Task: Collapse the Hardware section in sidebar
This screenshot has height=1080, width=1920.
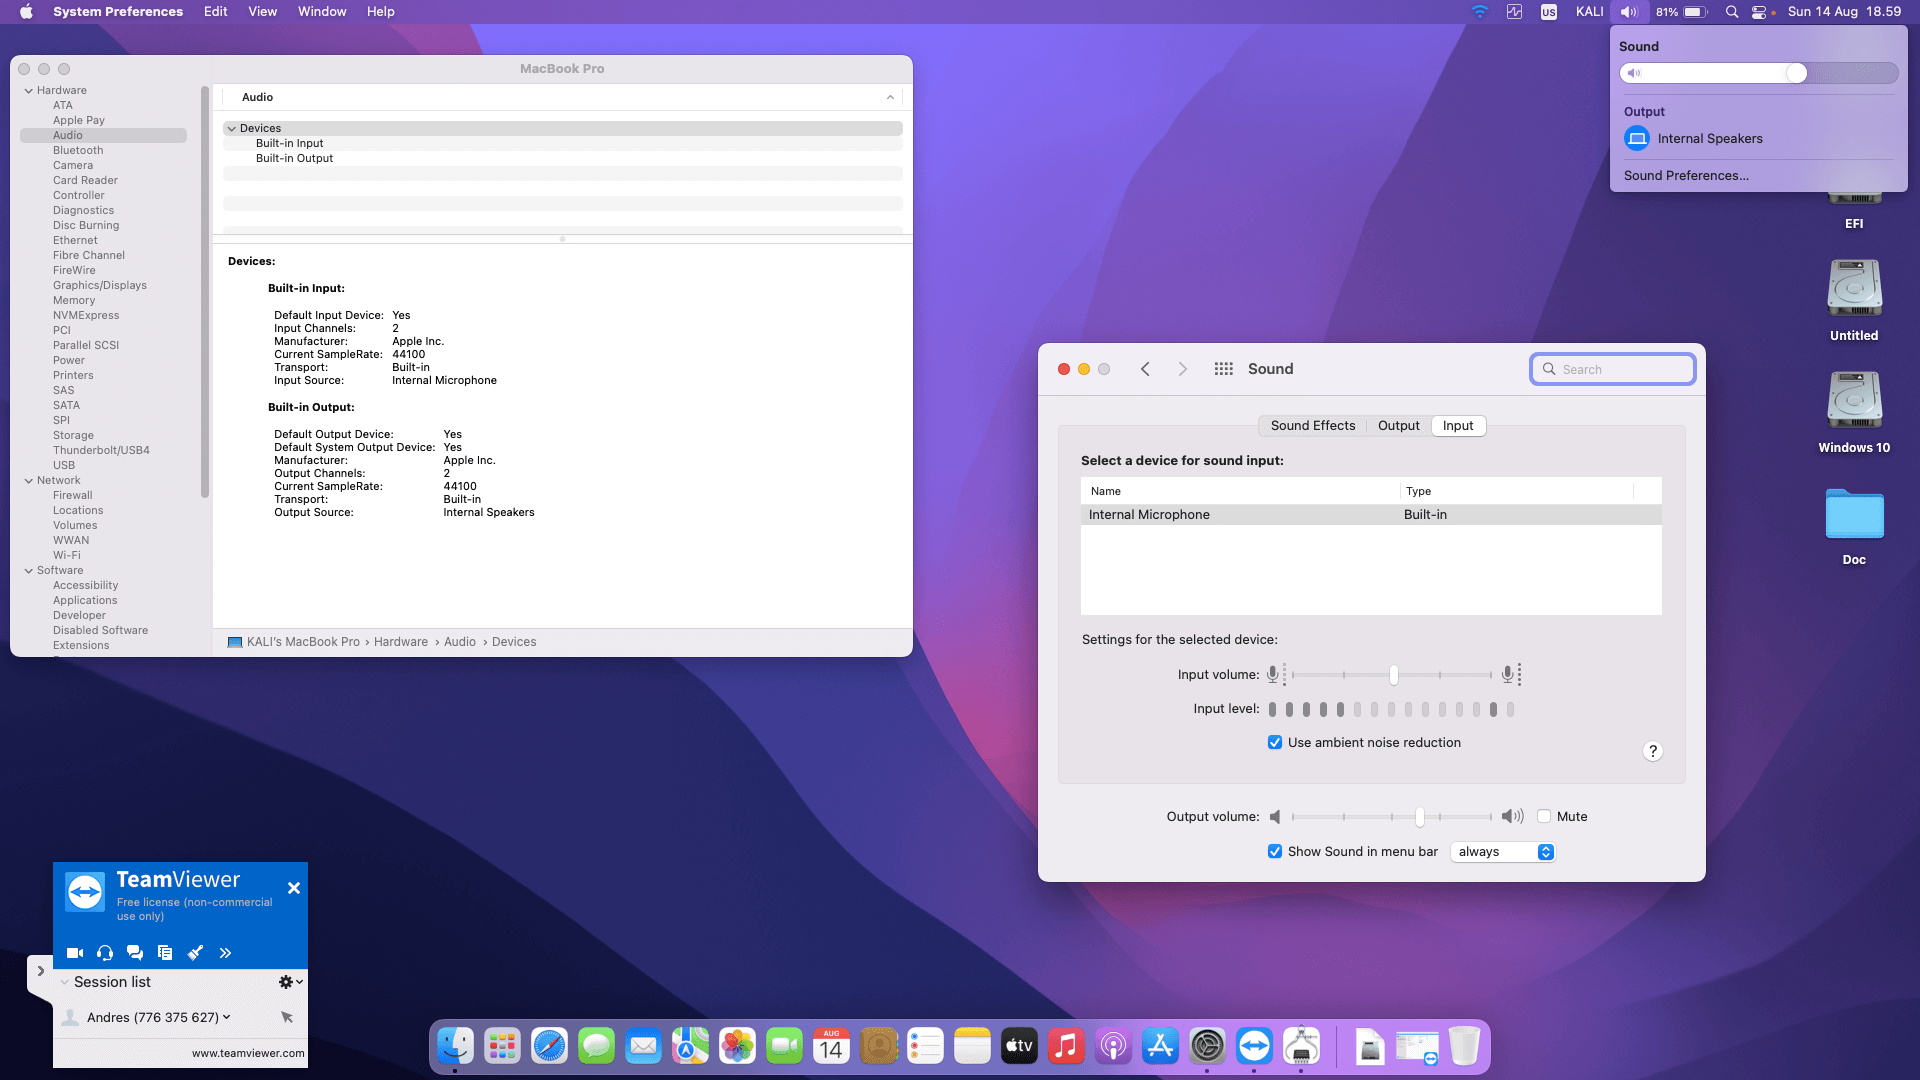Action: (x=29, y=90)
